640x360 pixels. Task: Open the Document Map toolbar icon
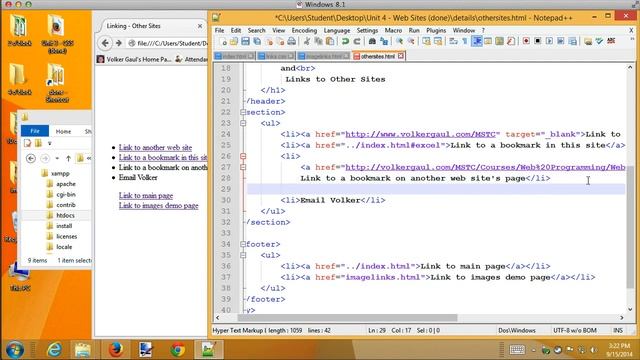coord(499,41)
